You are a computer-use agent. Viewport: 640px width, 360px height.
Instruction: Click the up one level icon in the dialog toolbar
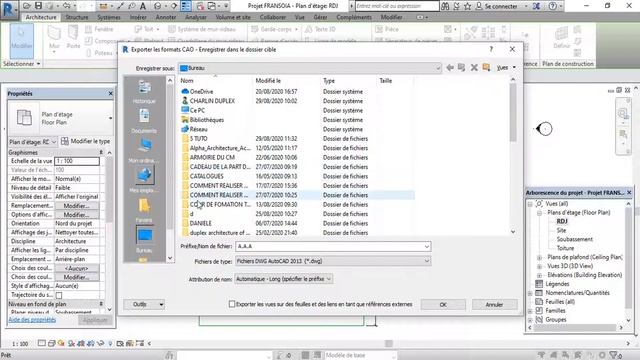point(462,67)
